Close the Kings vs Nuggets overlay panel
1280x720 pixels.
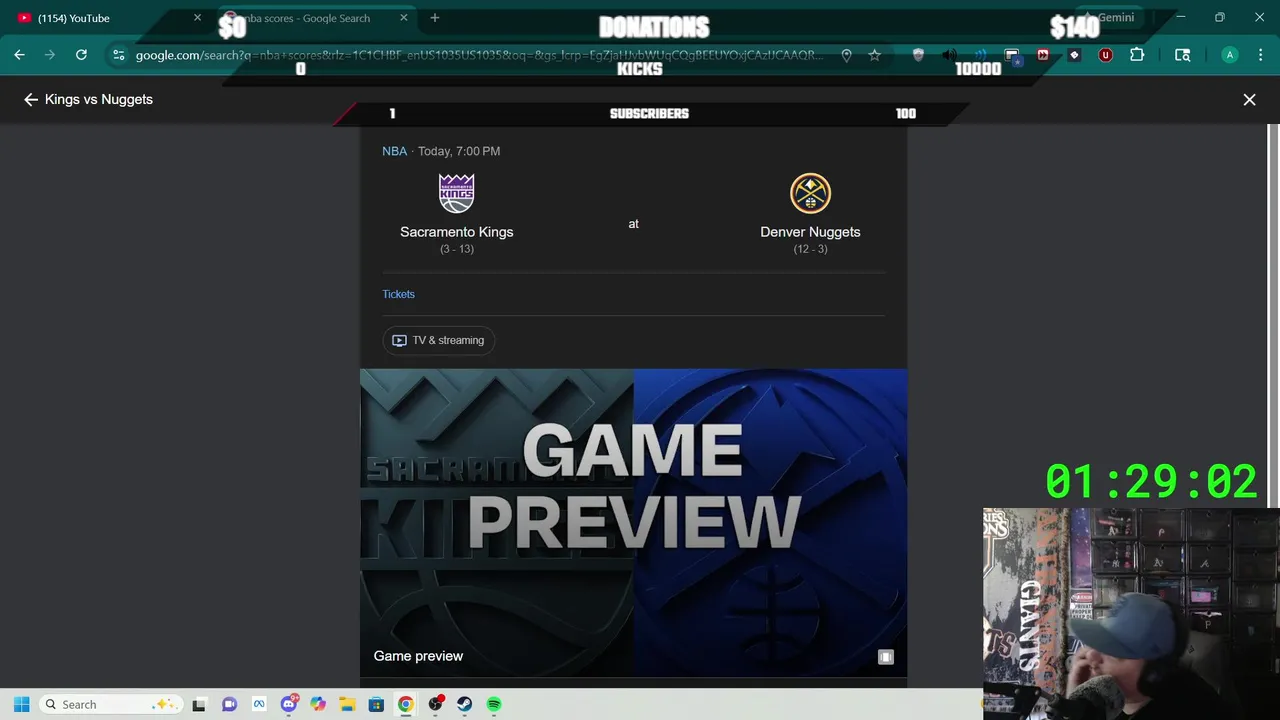1249,100
